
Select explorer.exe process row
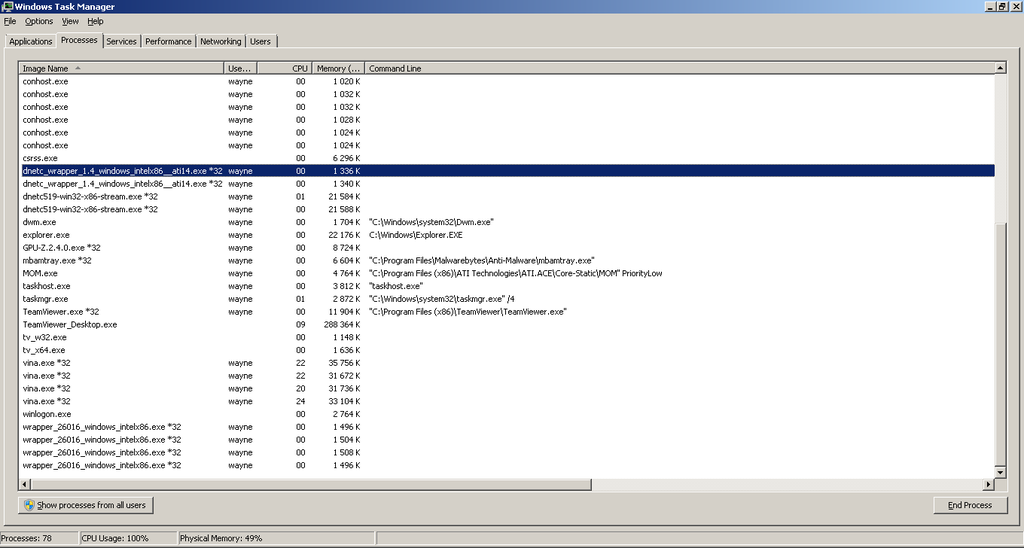(507, 235)
